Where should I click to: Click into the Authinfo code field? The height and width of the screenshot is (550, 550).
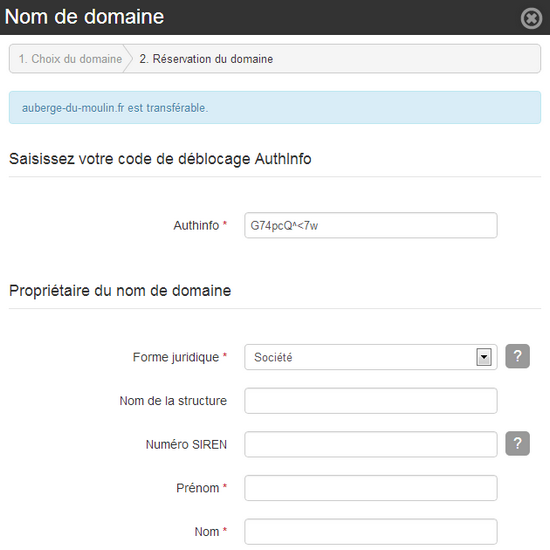coord(371,225)
